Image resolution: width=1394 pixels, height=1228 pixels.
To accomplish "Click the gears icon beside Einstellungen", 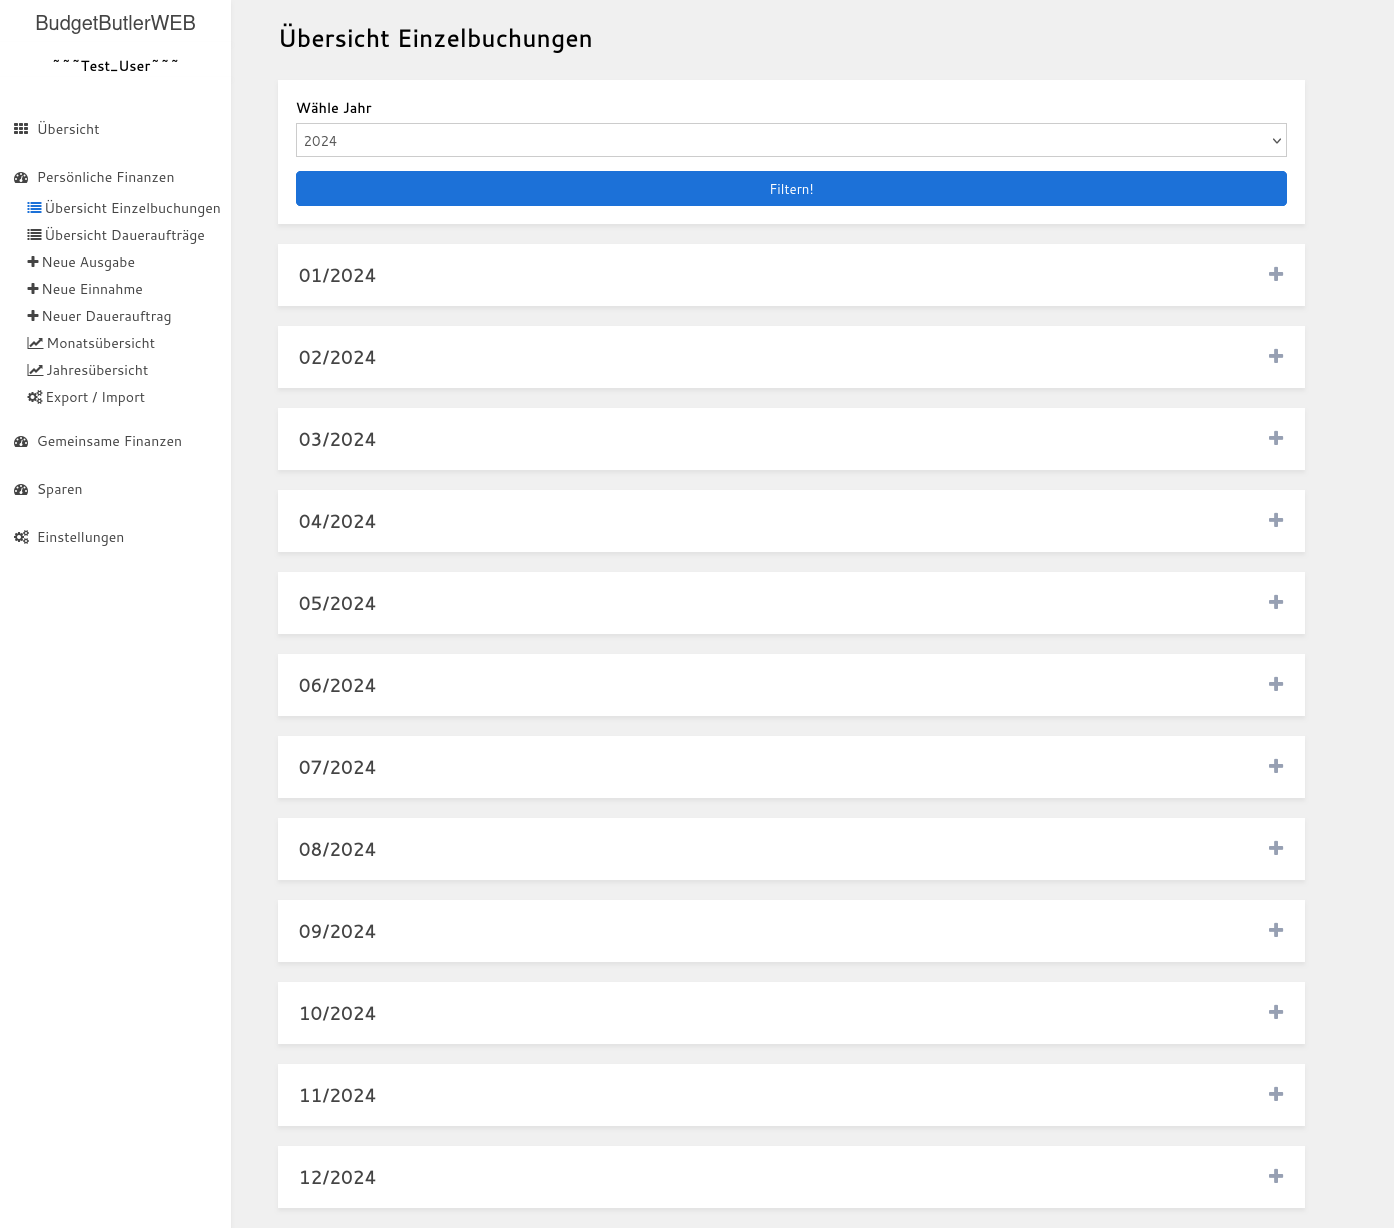I will coord(21,537).
